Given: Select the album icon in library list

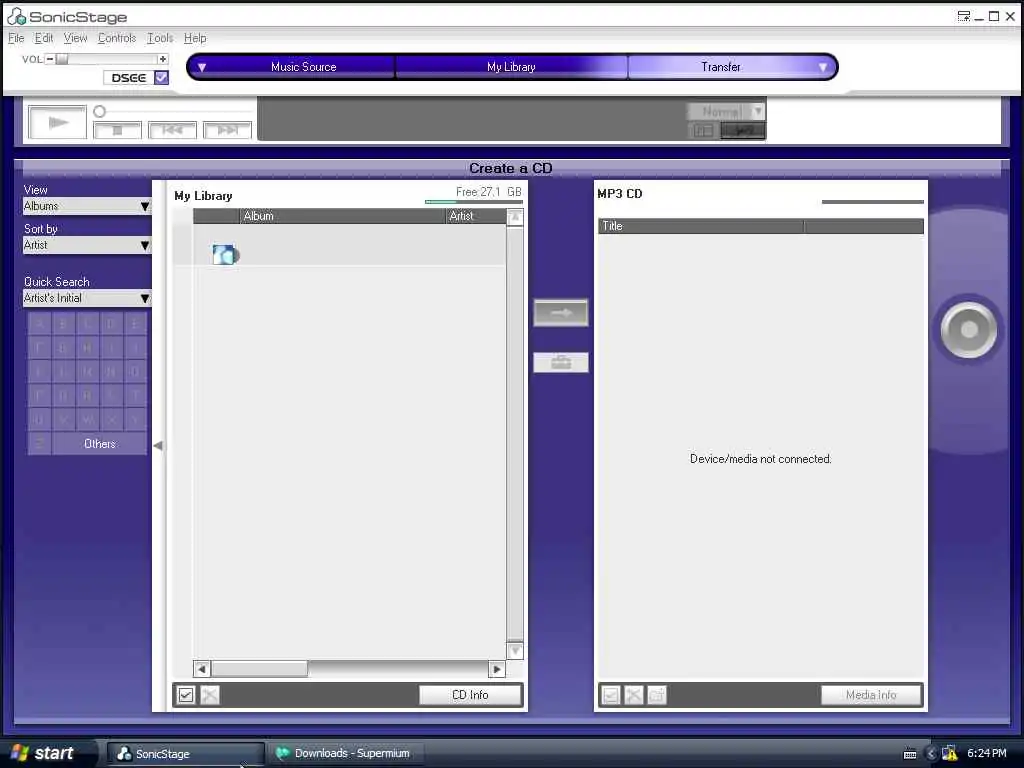Looking at the screenshot, I should click(225, 254).
